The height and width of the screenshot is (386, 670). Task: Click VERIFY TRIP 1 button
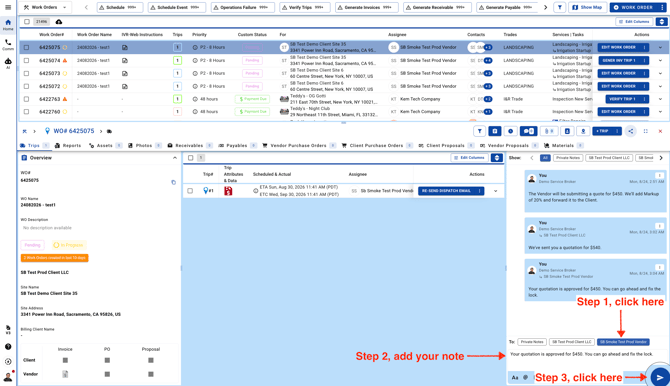tap(627, 99)
